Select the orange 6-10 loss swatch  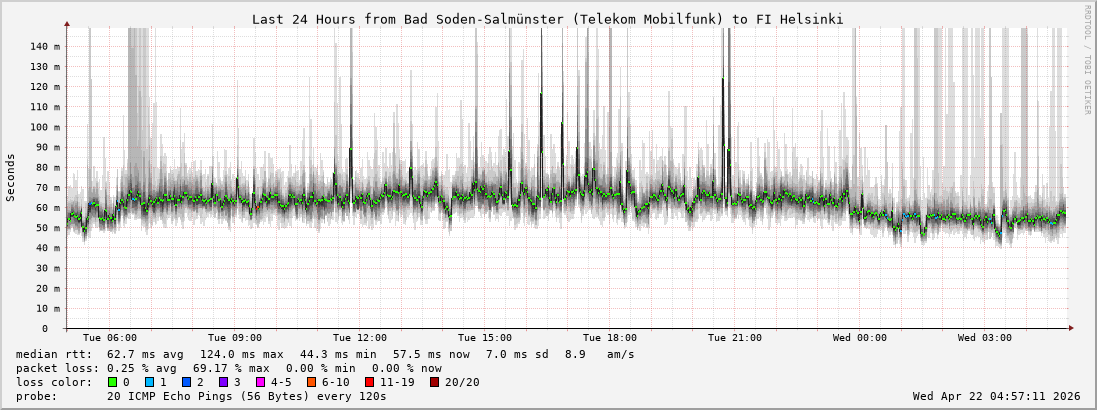pyautogui.click(x=311, y=382)
